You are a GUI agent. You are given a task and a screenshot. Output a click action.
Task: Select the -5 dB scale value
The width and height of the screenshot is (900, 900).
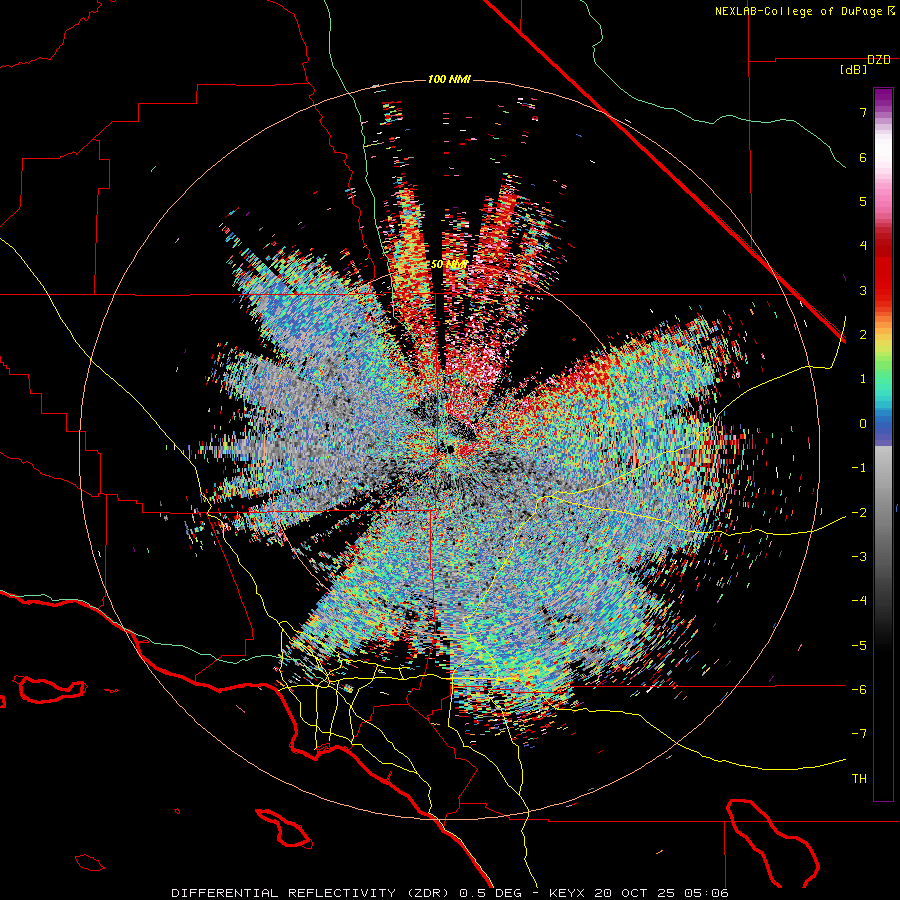(x=859, y=646)
